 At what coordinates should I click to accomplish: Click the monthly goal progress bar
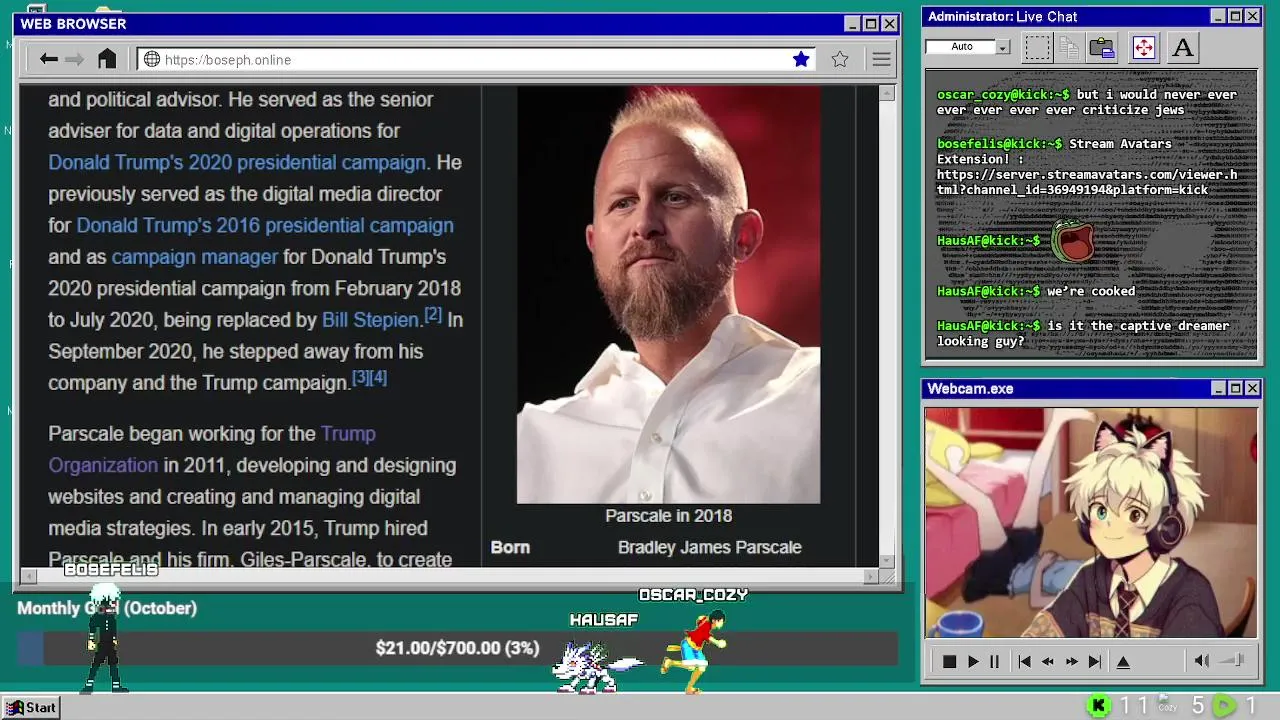(x=457, y=648)
